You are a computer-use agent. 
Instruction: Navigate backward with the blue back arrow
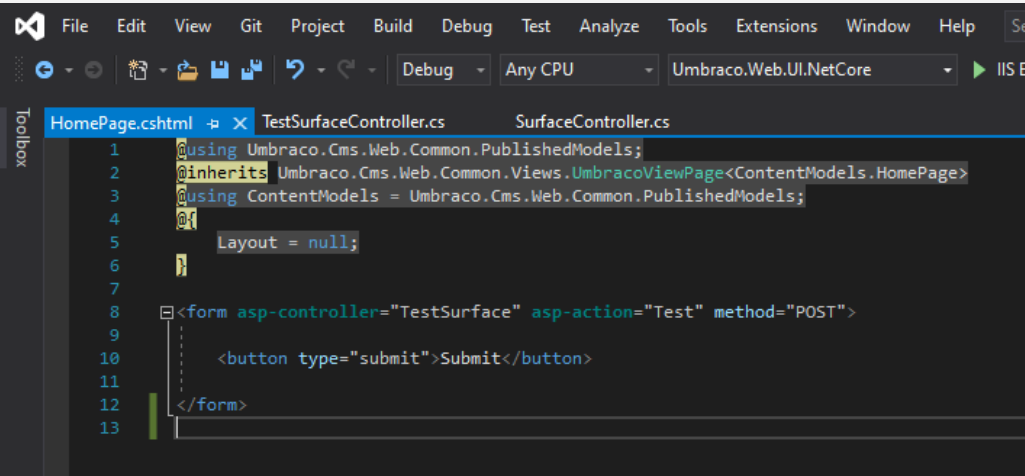pos(44,70)
